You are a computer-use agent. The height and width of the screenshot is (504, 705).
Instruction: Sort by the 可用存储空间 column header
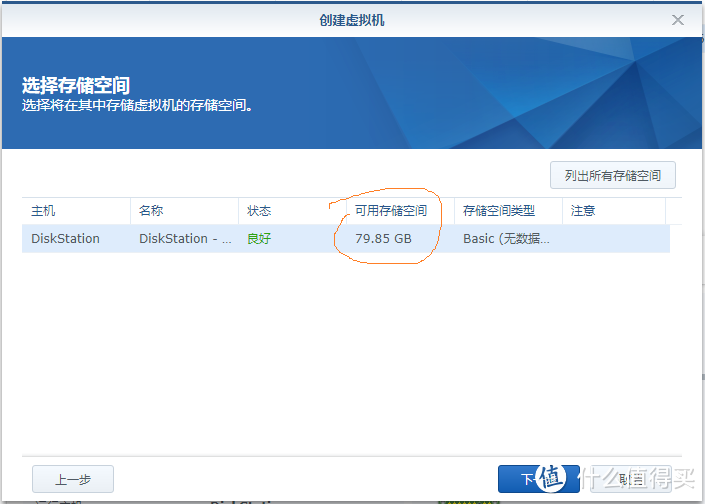[x=391, y=211]
